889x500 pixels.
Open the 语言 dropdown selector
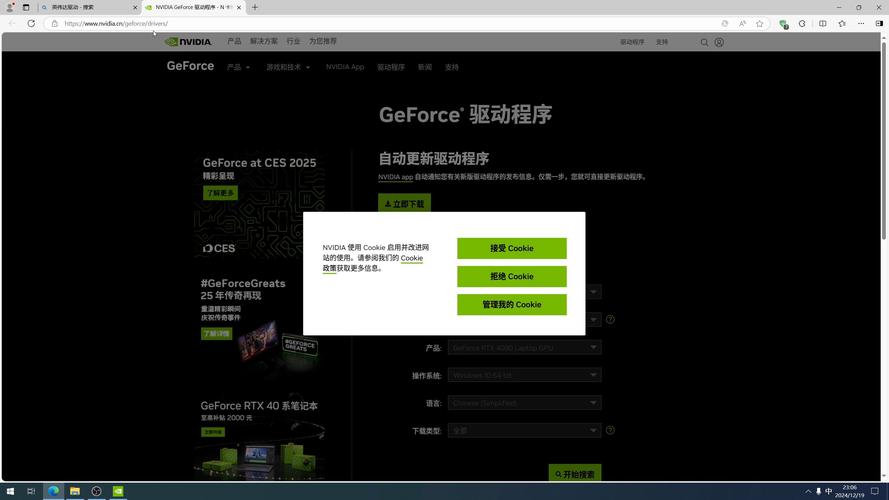coord(524,403)
